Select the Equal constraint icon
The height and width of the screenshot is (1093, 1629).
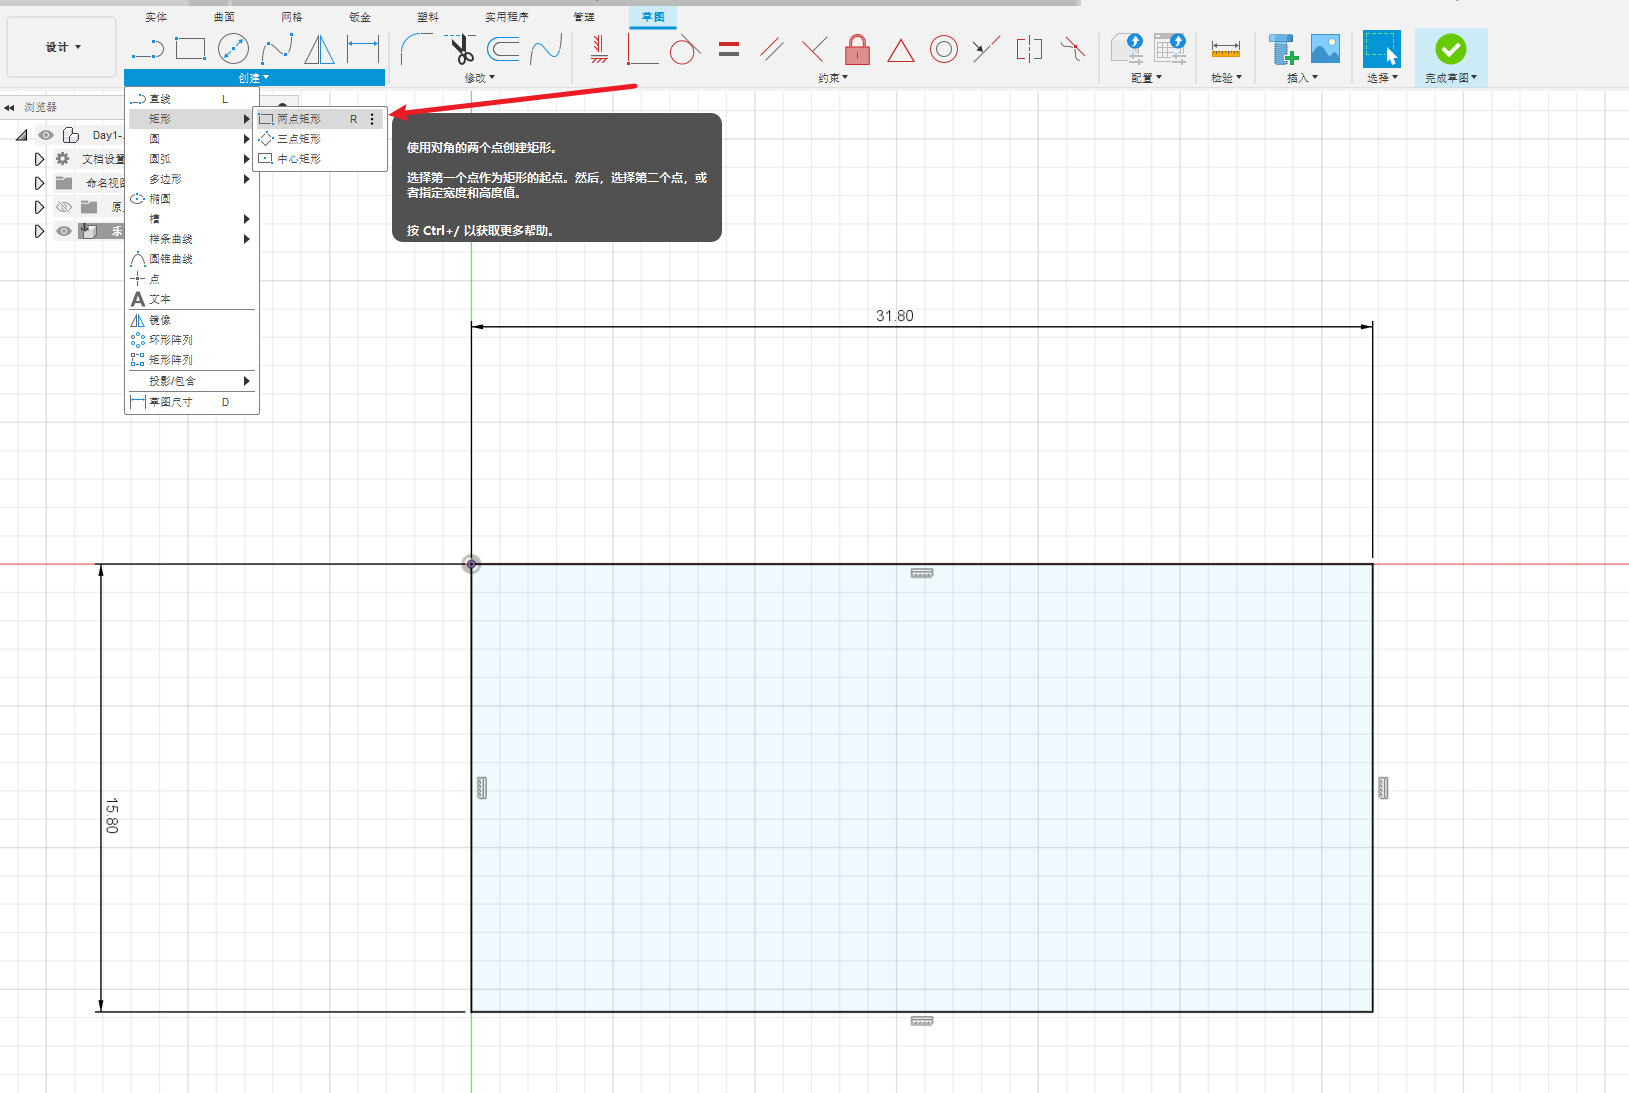point(729,49)
